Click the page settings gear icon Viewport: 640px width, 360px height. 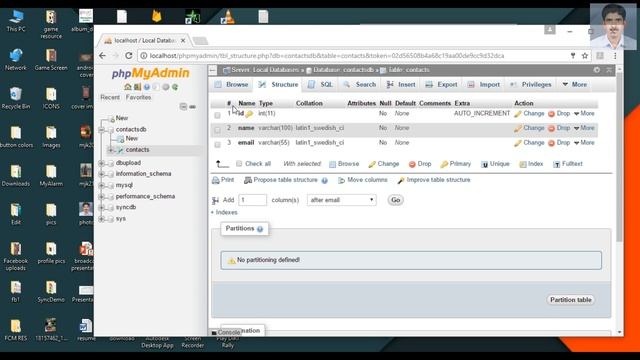pos(597,70)
